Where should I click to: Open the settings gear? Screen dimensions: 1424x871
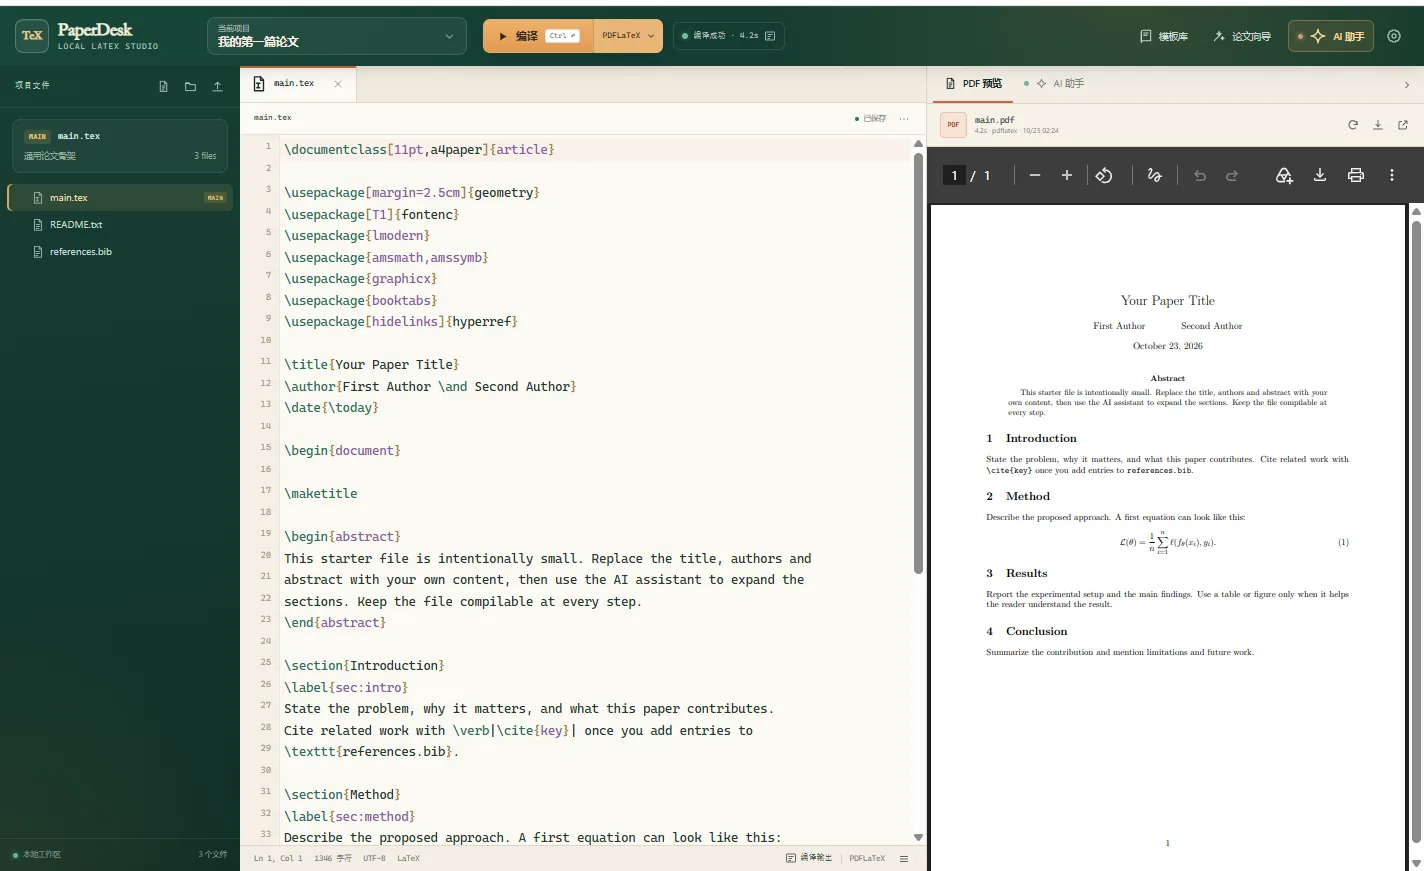coord(1394,36)
